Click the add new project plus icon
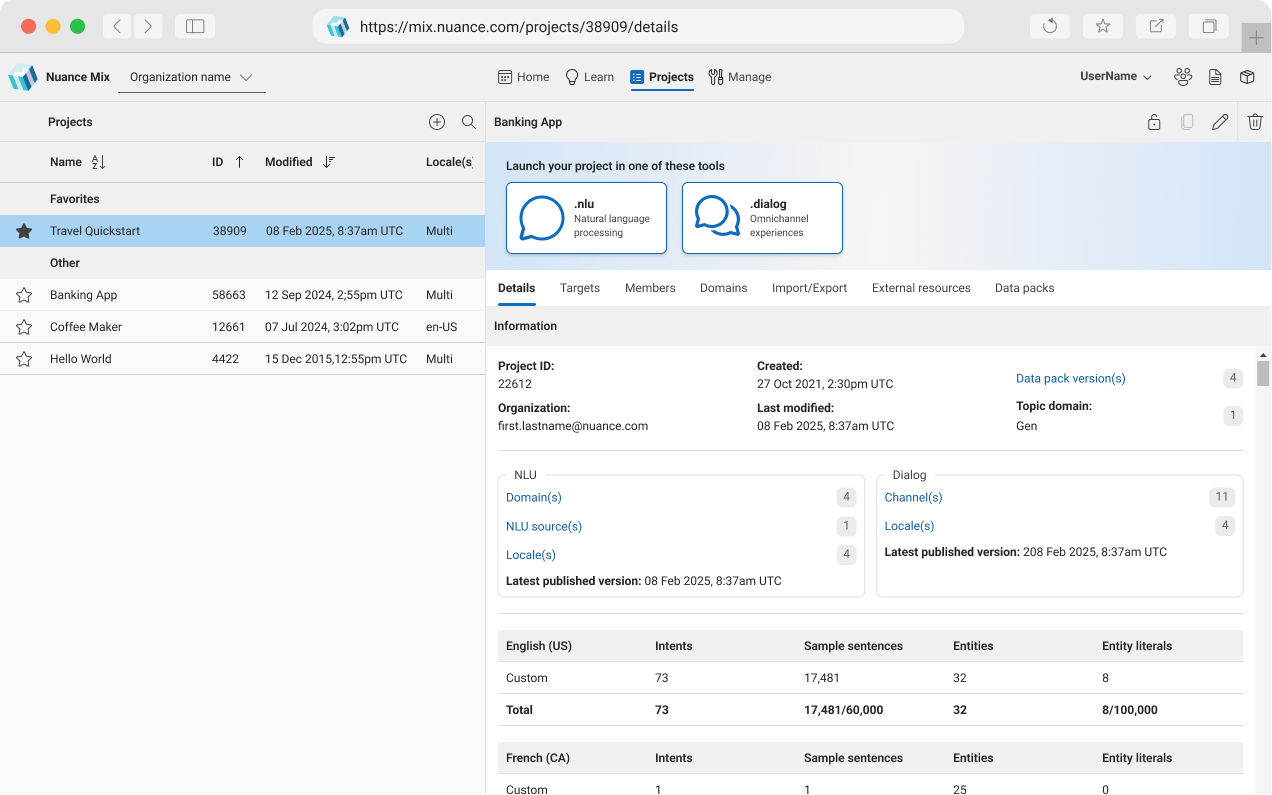 click(x=437, y=122)
